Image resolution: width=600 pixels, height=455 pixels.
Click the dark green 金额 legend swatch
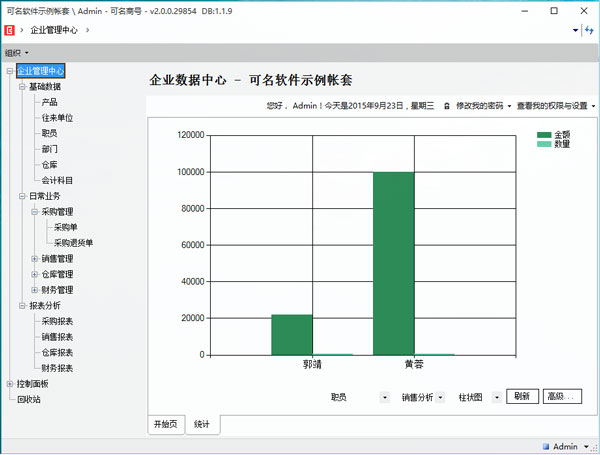(x=544, y=134)
